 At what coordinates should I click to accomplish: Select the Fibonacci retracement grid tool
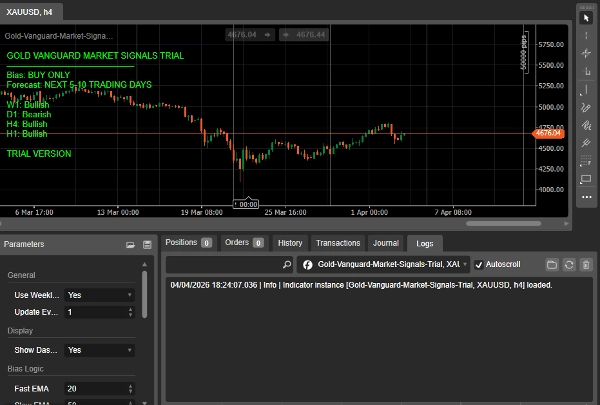pyautogui.click(x=586, y=161)
